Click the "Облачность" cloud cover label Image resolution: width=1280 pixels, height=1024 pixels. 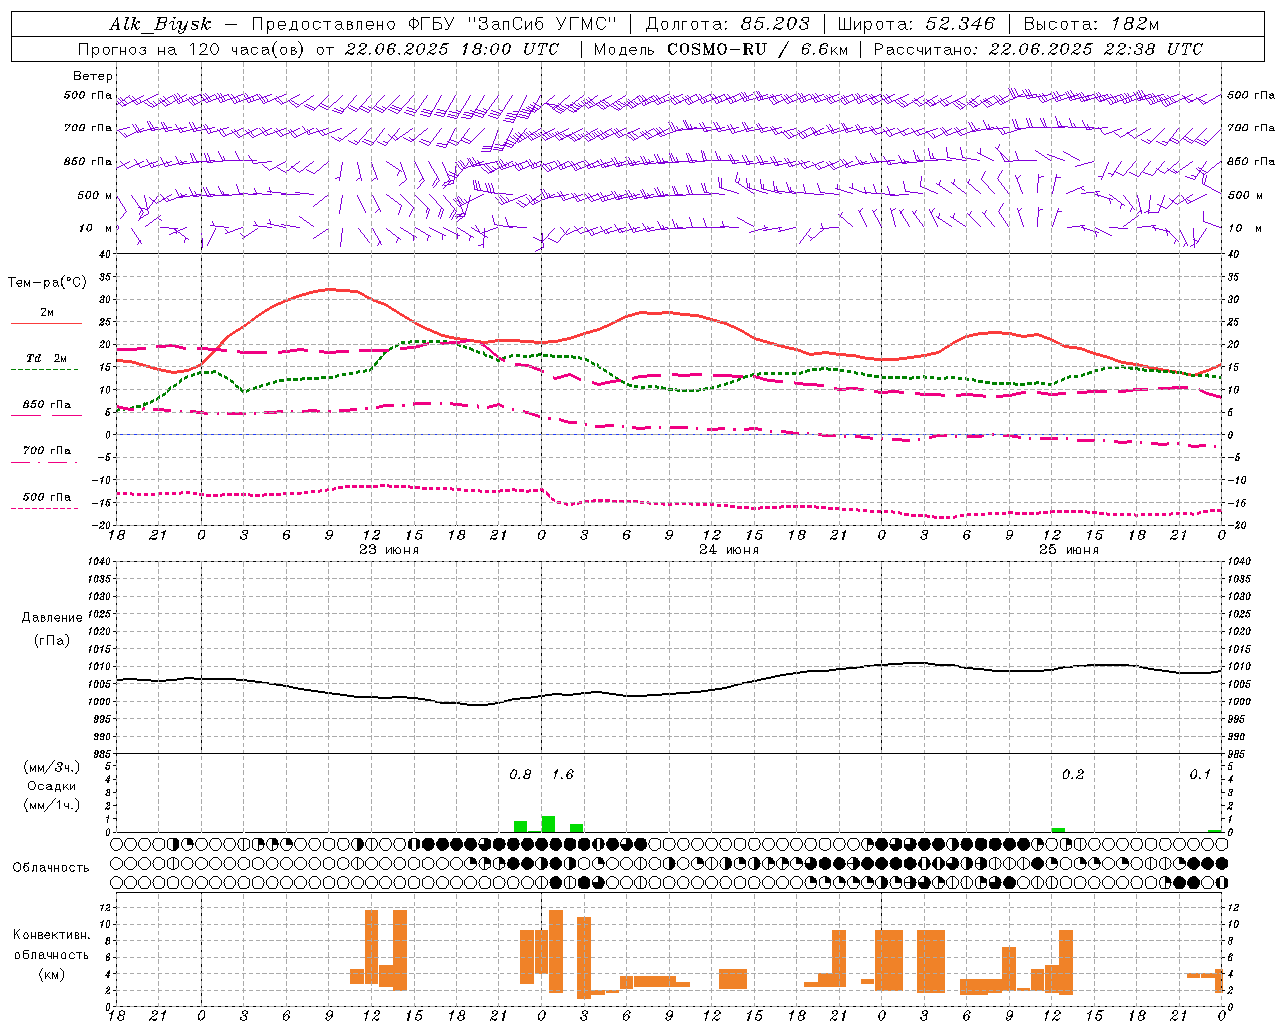[51, 868]
